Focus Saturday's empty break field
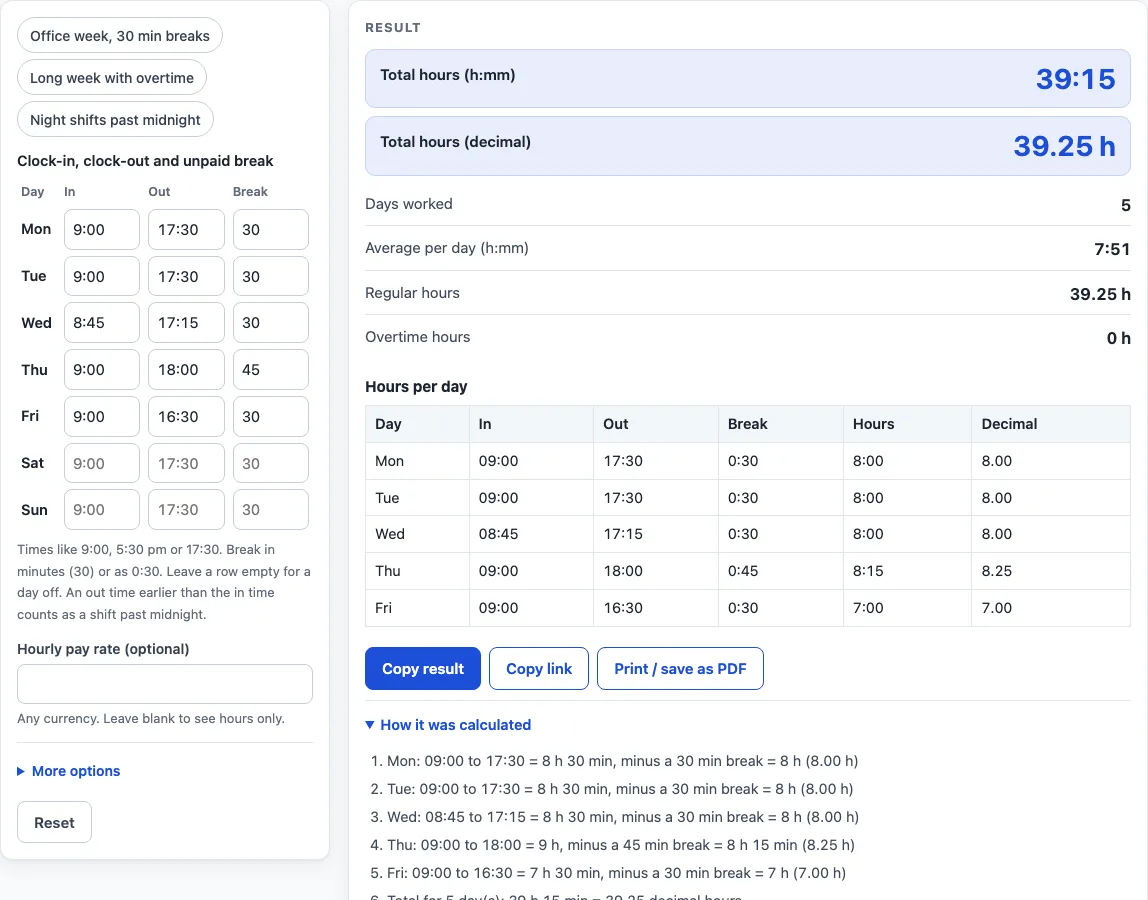This screenshot has width=1148, height=900. click(x=271, y=463)
